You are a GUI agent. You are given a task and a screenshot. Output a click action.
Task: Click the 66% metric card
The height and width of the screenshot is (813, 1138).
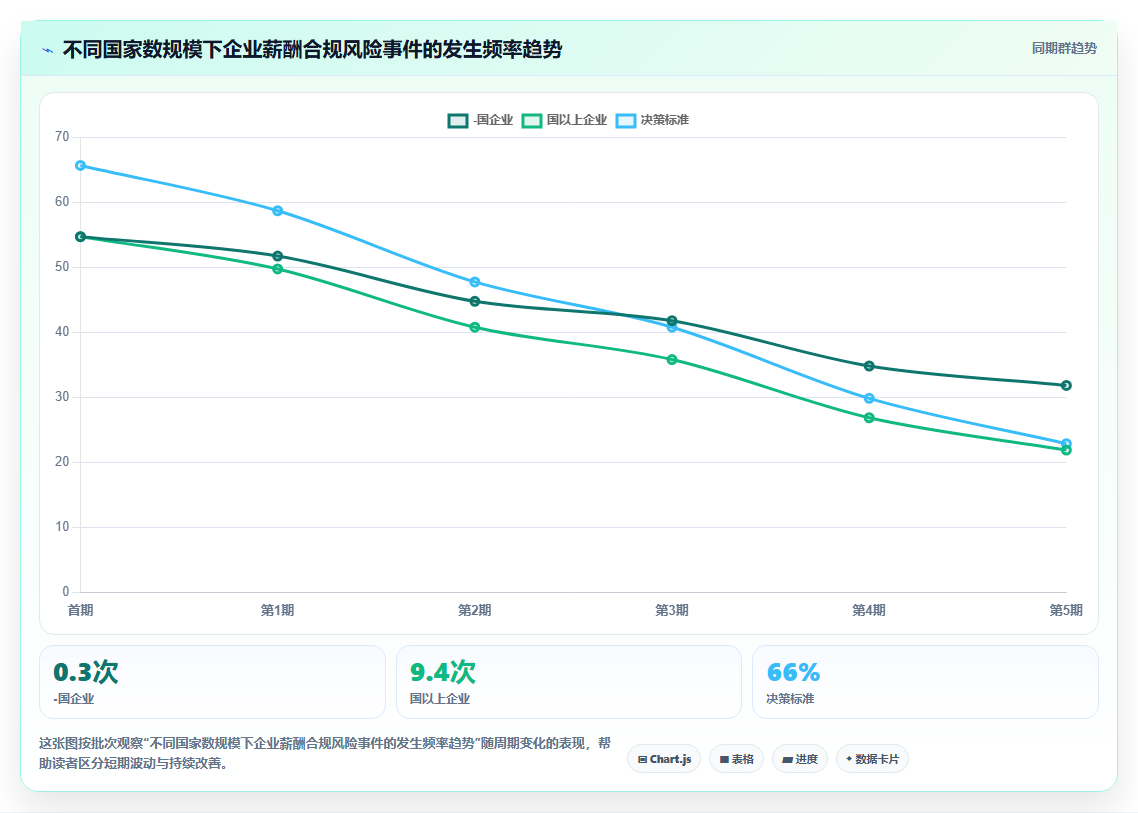point(925,682)
